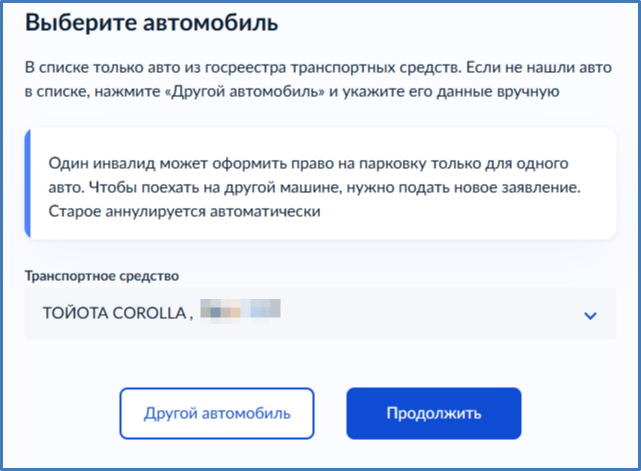Open the Транспортное средство combo box
641x471 pixels.
(x=320, y=314)
